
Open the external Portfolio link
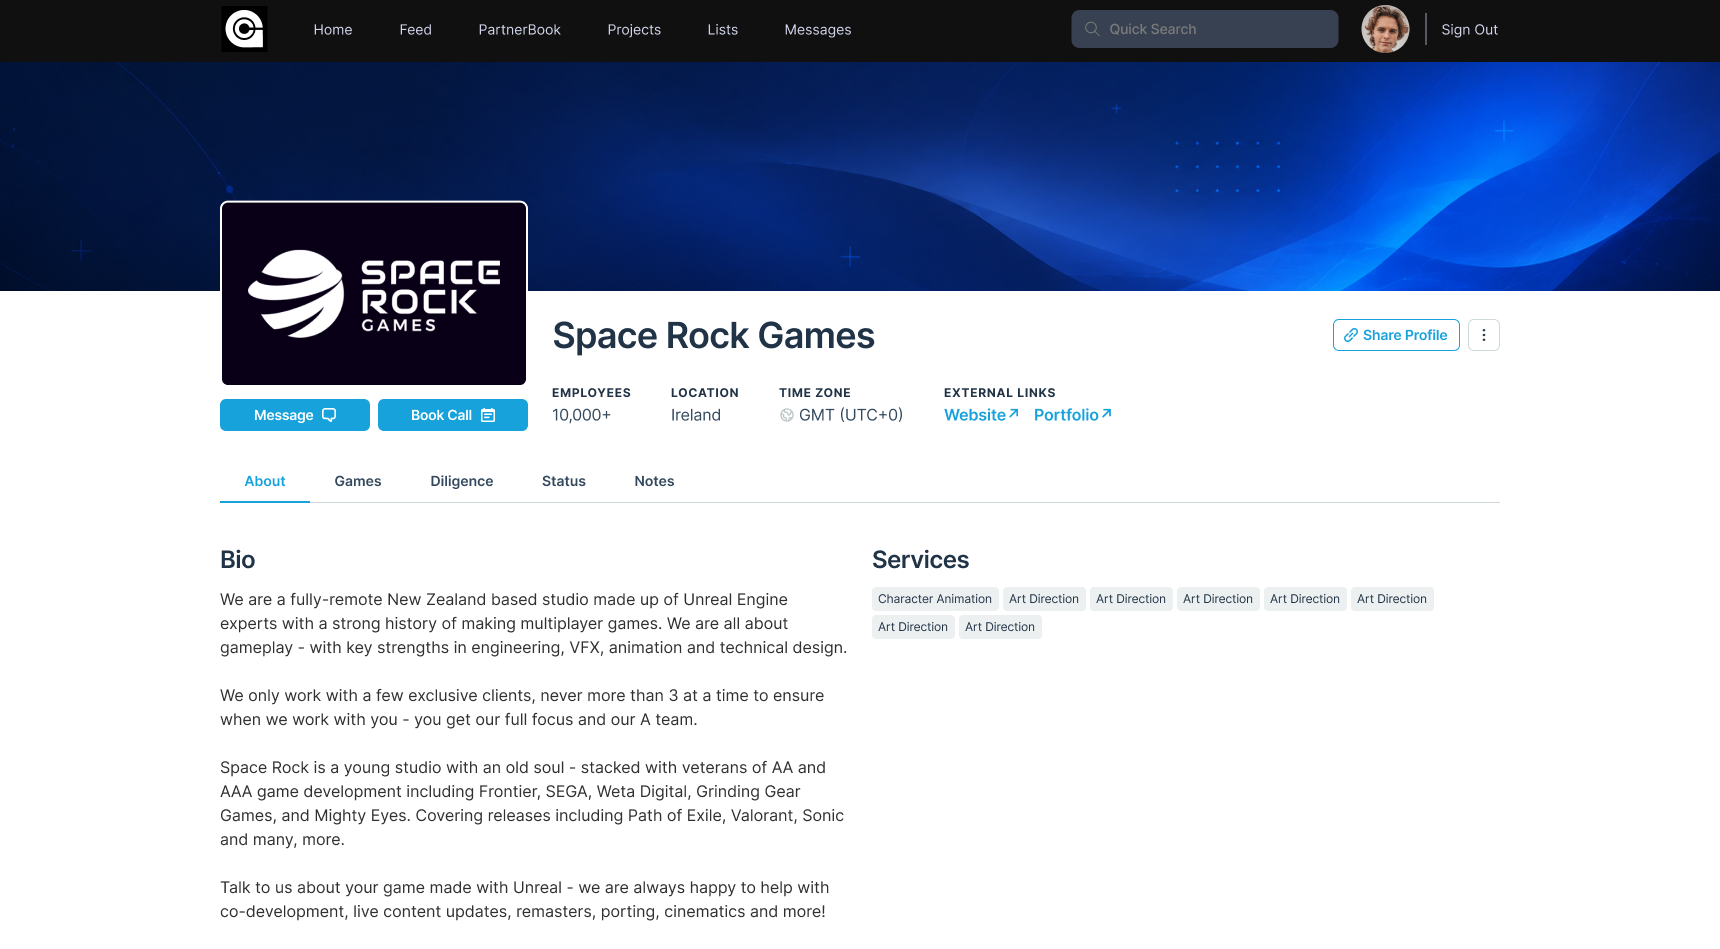click(x=1073, y=415)
